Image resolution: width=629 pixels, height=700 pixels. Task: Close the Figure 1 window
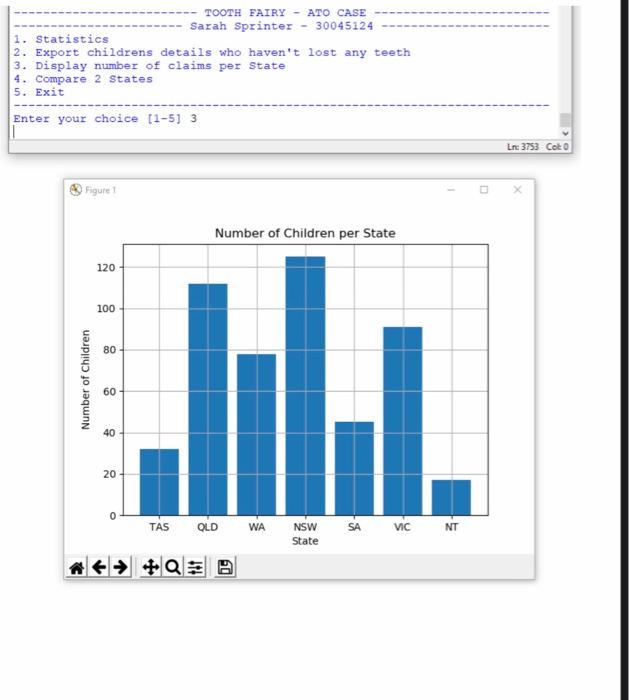coord(517,190)
